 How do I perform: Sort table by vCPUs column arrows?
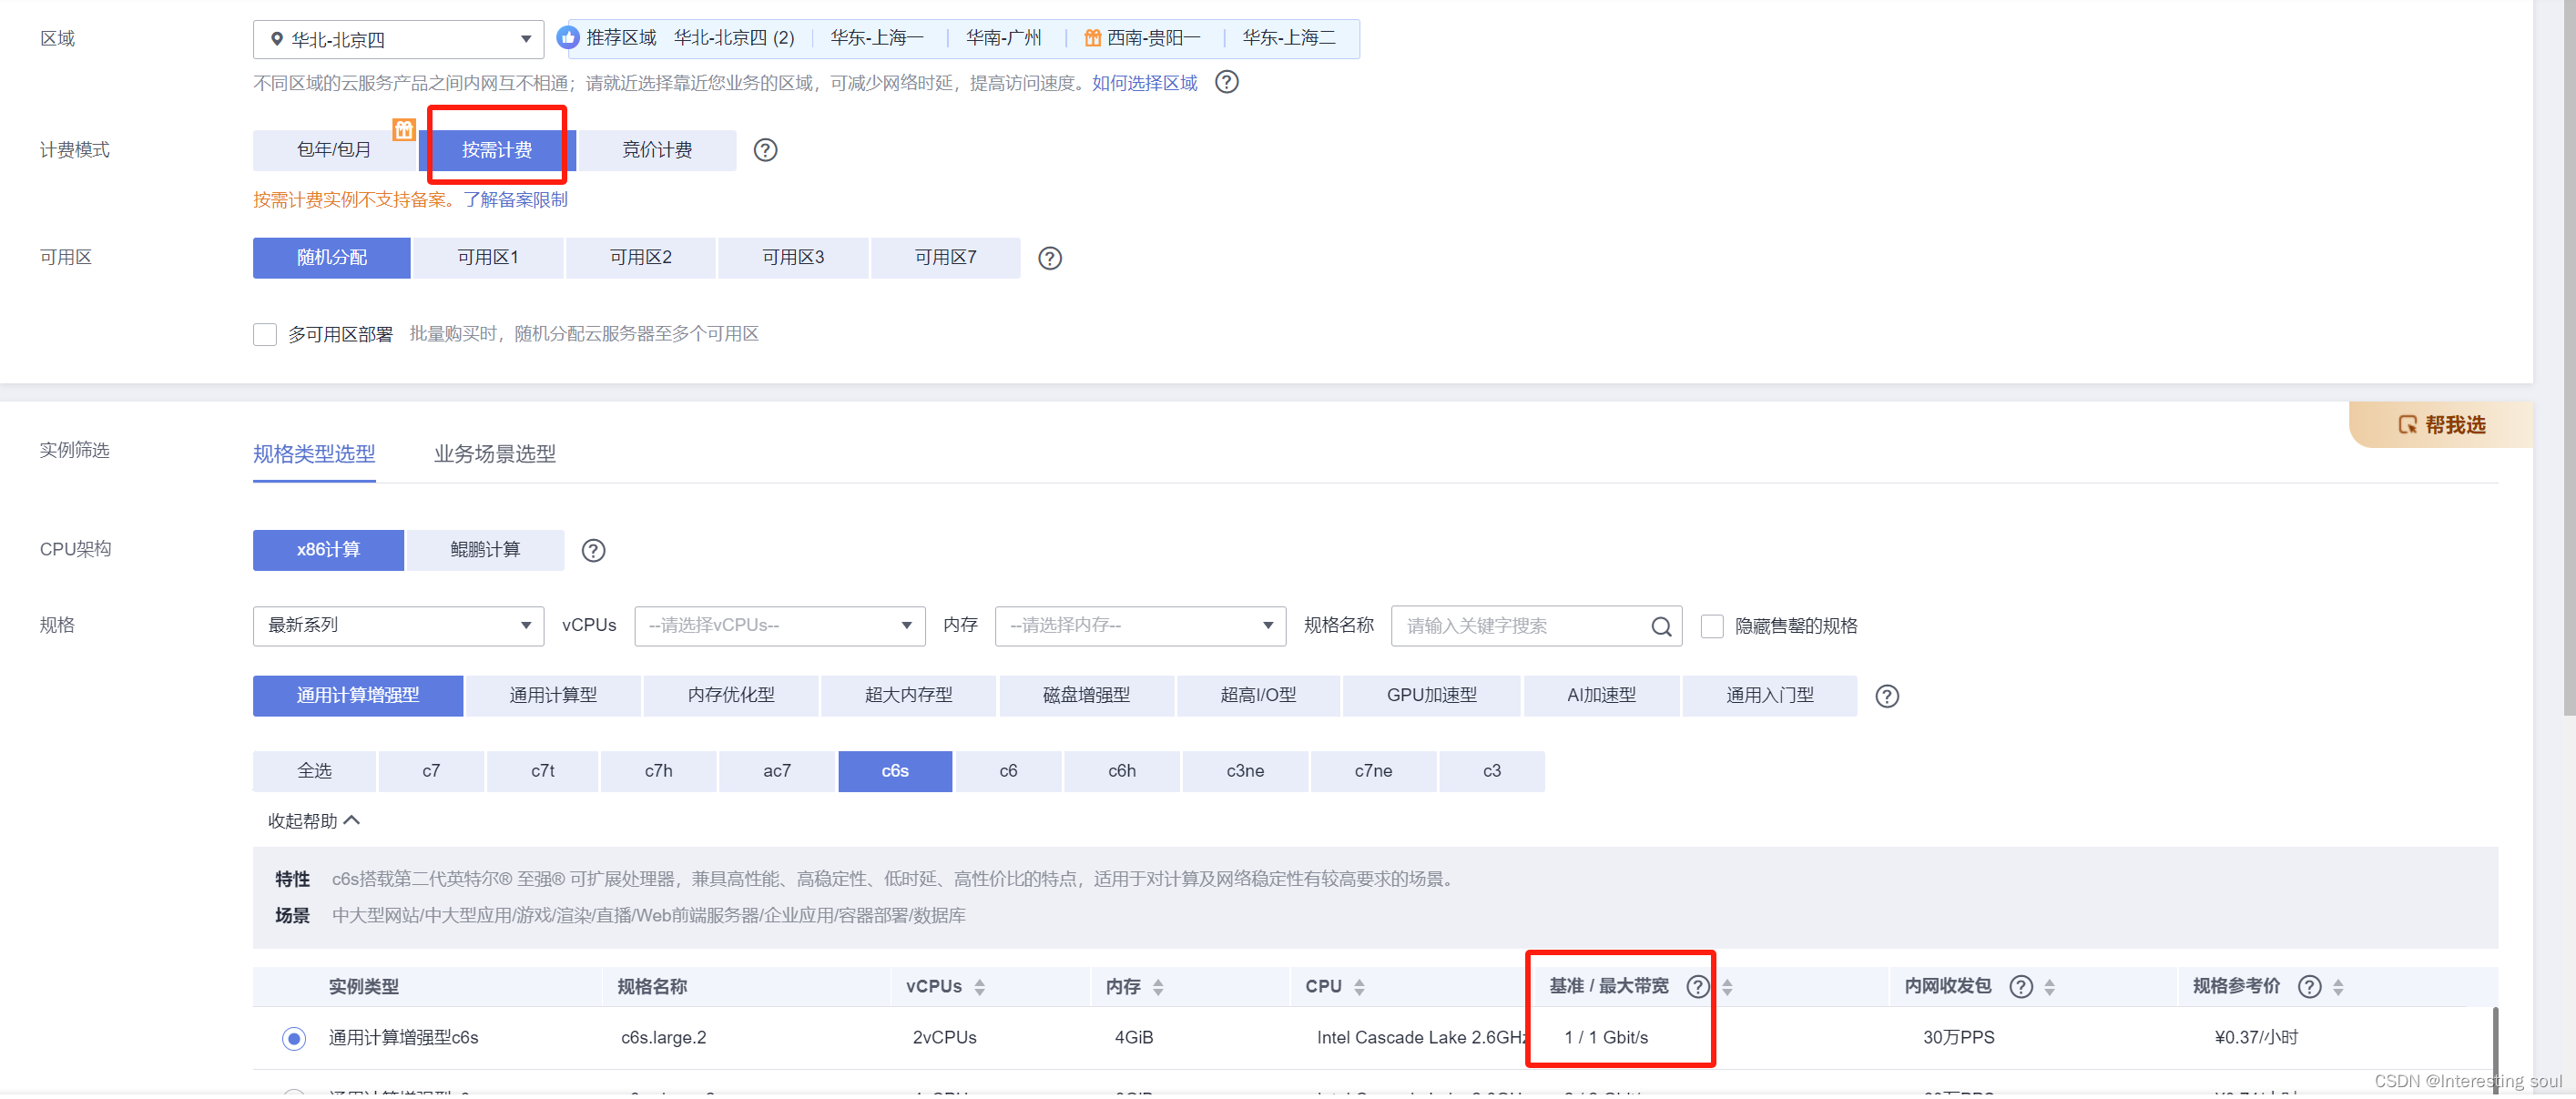(x=979, y=986)
